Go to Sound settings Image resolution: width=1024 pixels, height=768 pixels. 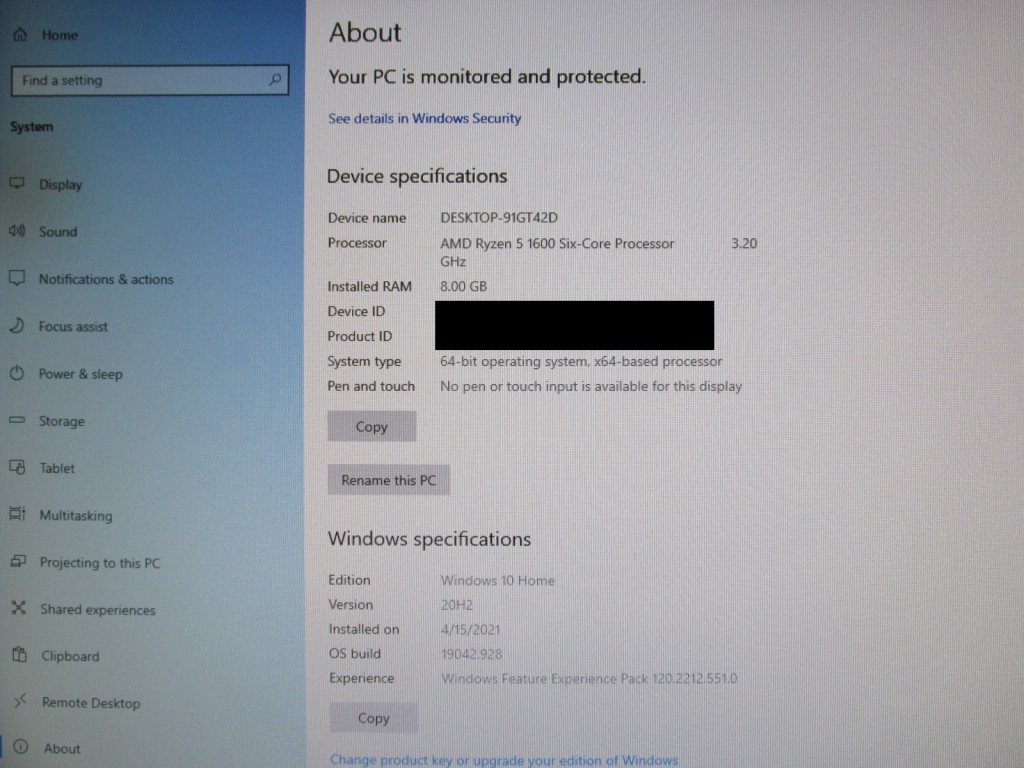click(x=58, y=232)
